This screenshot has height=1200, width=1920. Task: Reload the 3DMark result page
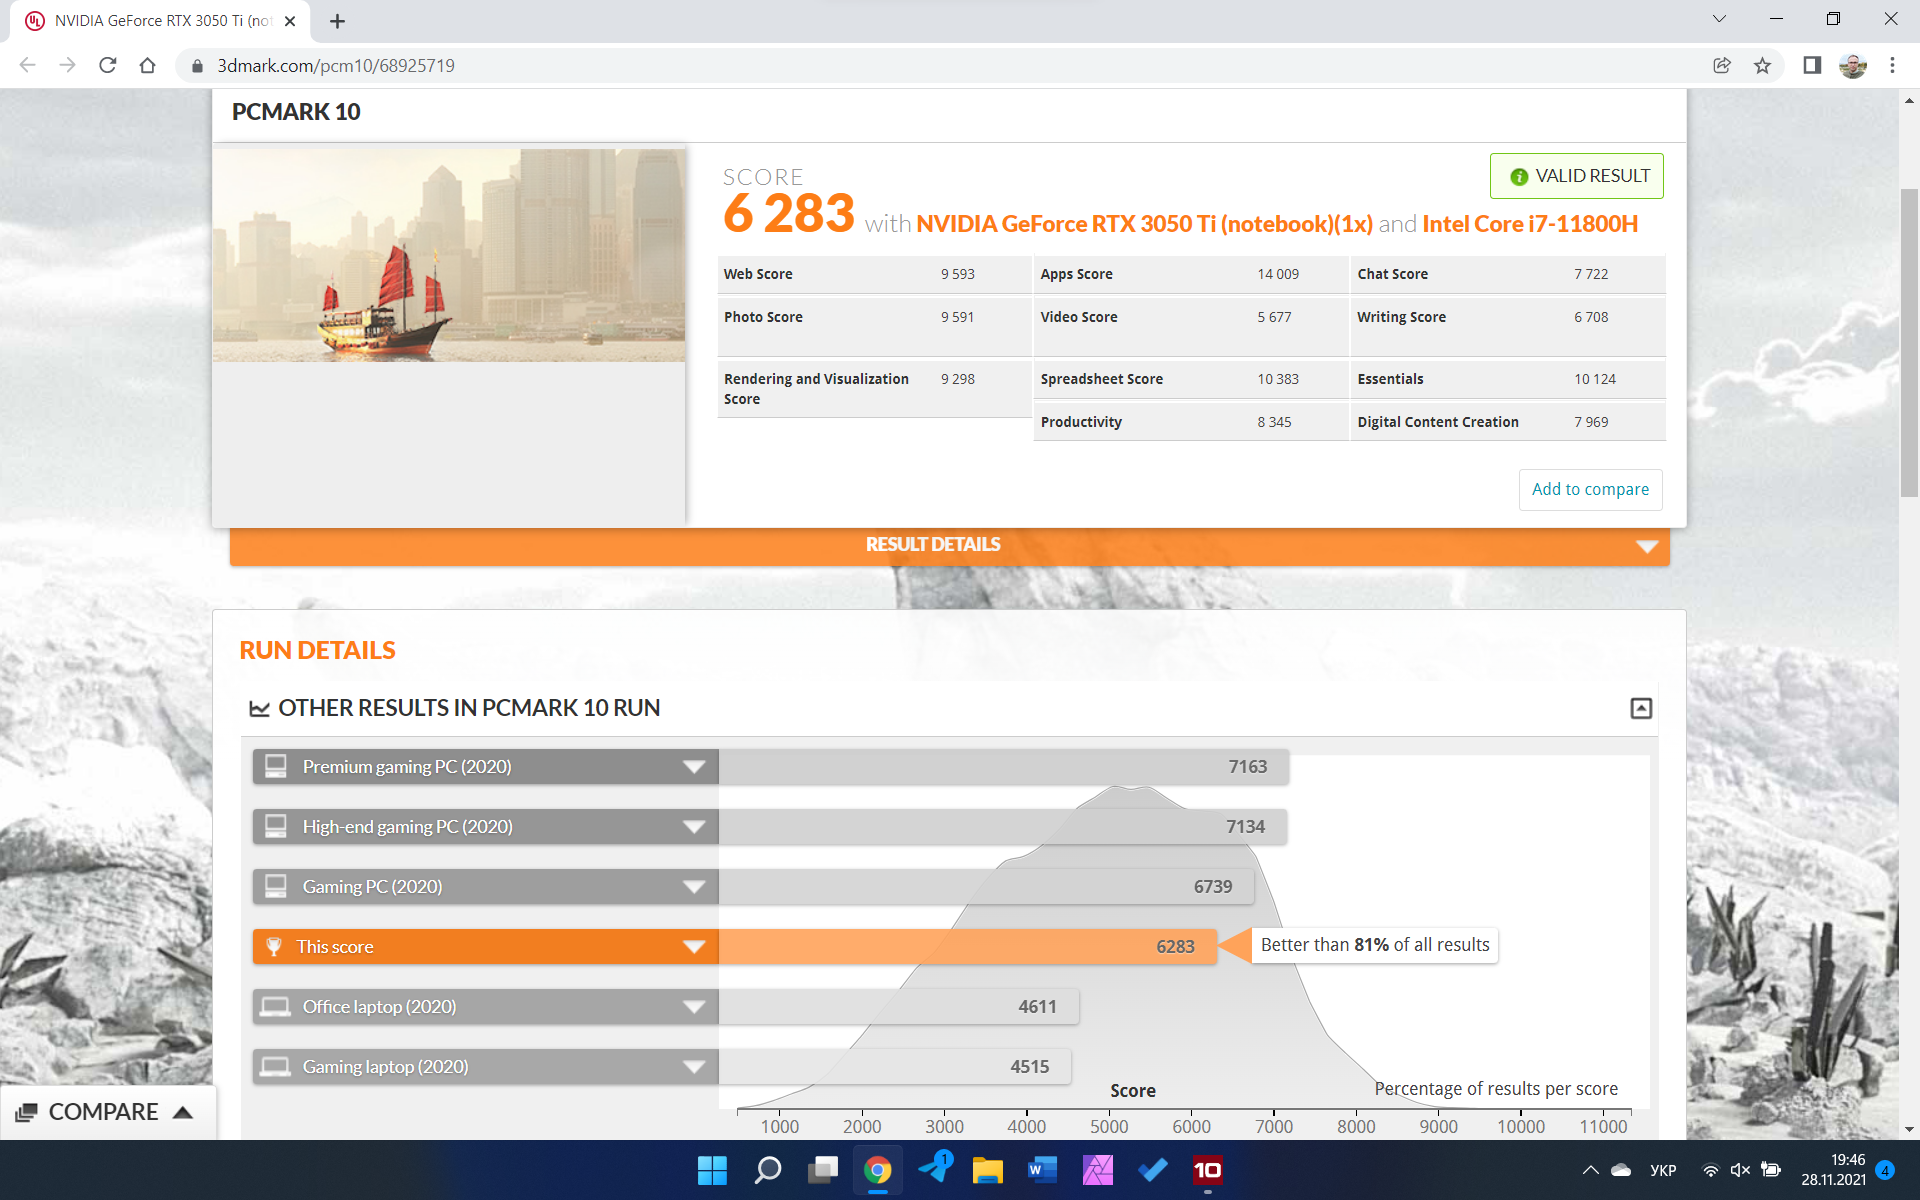click(107, 65)
